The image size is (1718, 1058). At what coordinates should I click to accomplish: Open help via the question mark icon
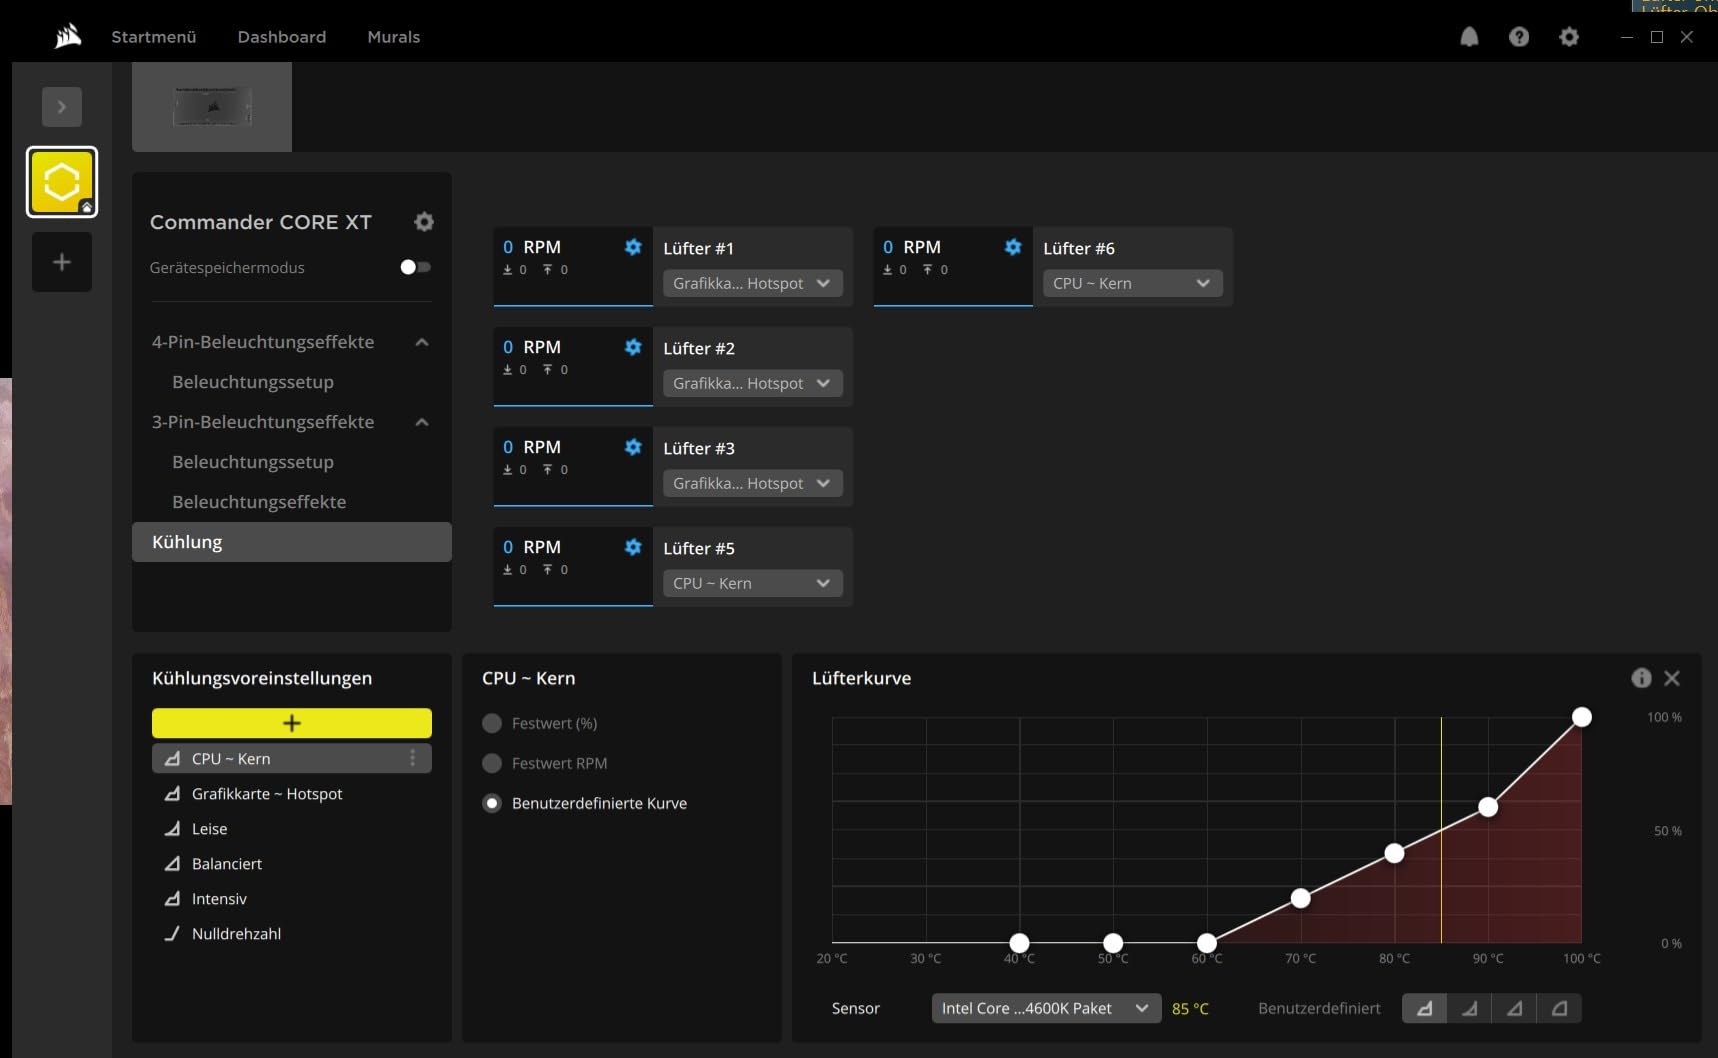(x=1519, y=37)
